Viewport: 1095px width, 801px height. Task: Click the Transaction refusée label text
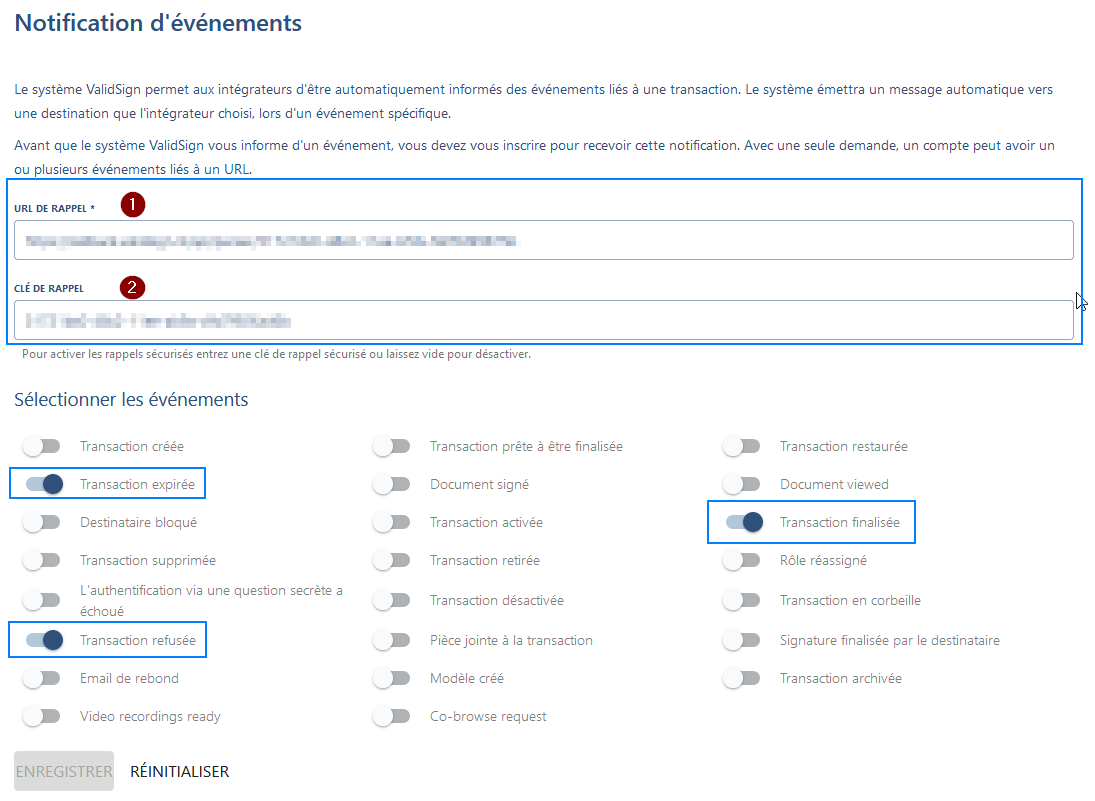[x=138, y=640]
